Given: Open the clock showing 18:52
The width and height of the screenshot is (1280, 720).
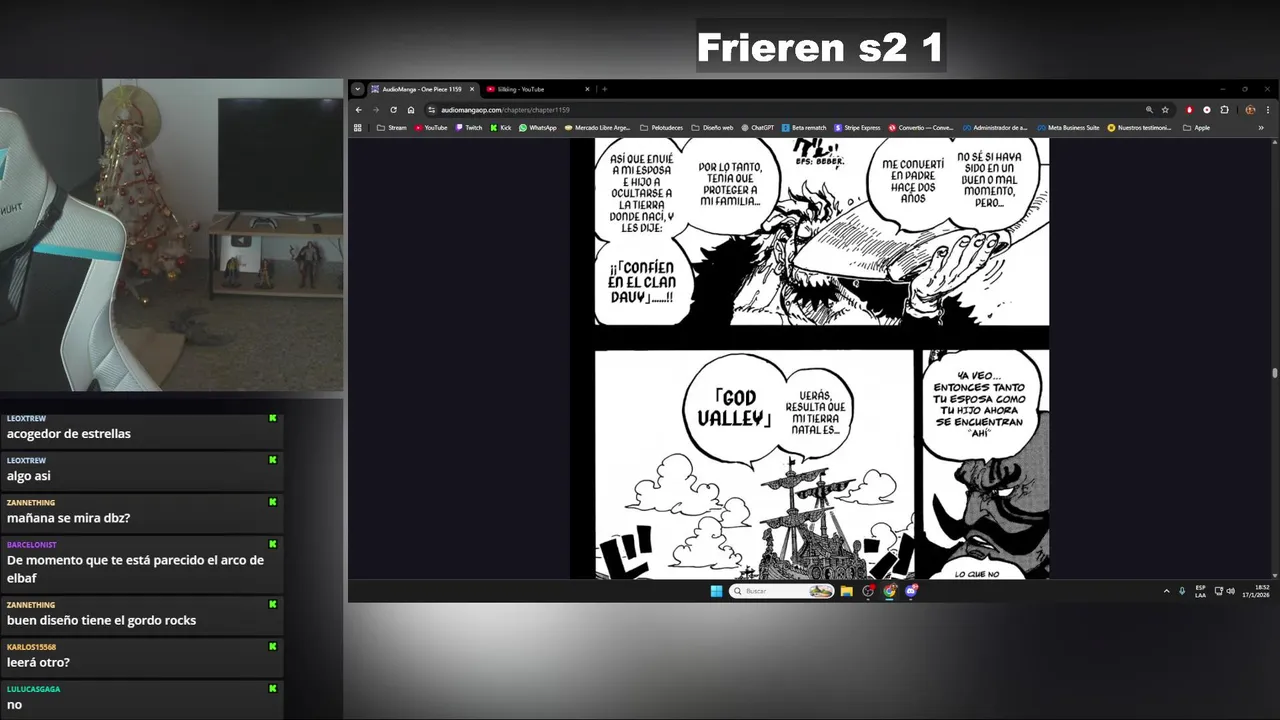Looking at the screenshot, I should (x=1256, y=591).
